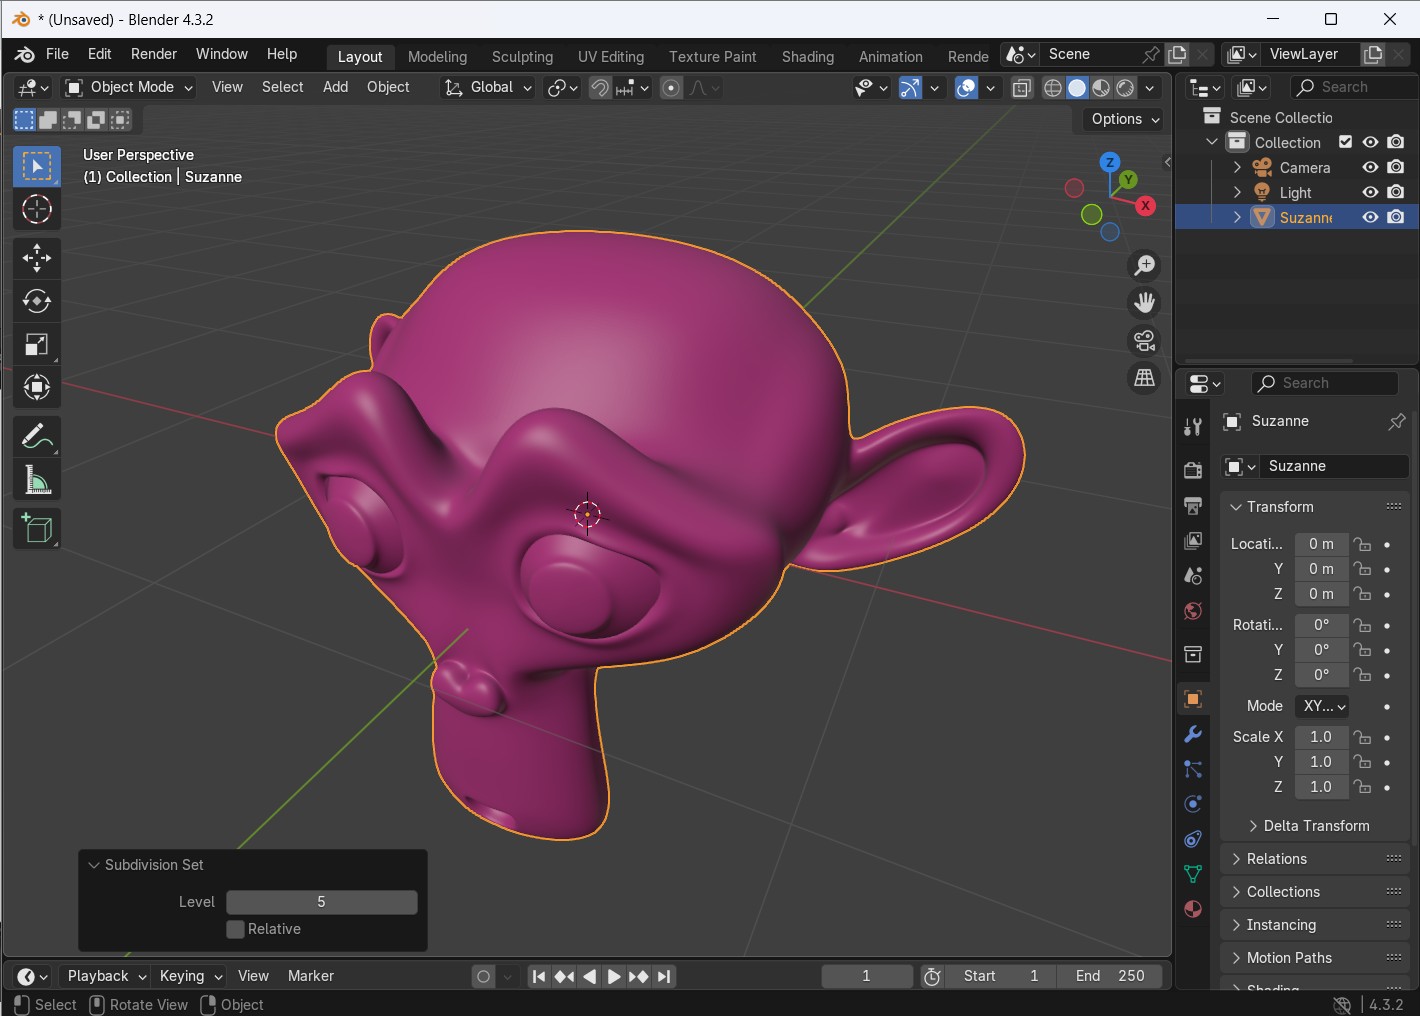Image resolution: width=1420 pixels, height=1016 pixels.
Task: Select the Select Box tool
Action: pos(37,166)
